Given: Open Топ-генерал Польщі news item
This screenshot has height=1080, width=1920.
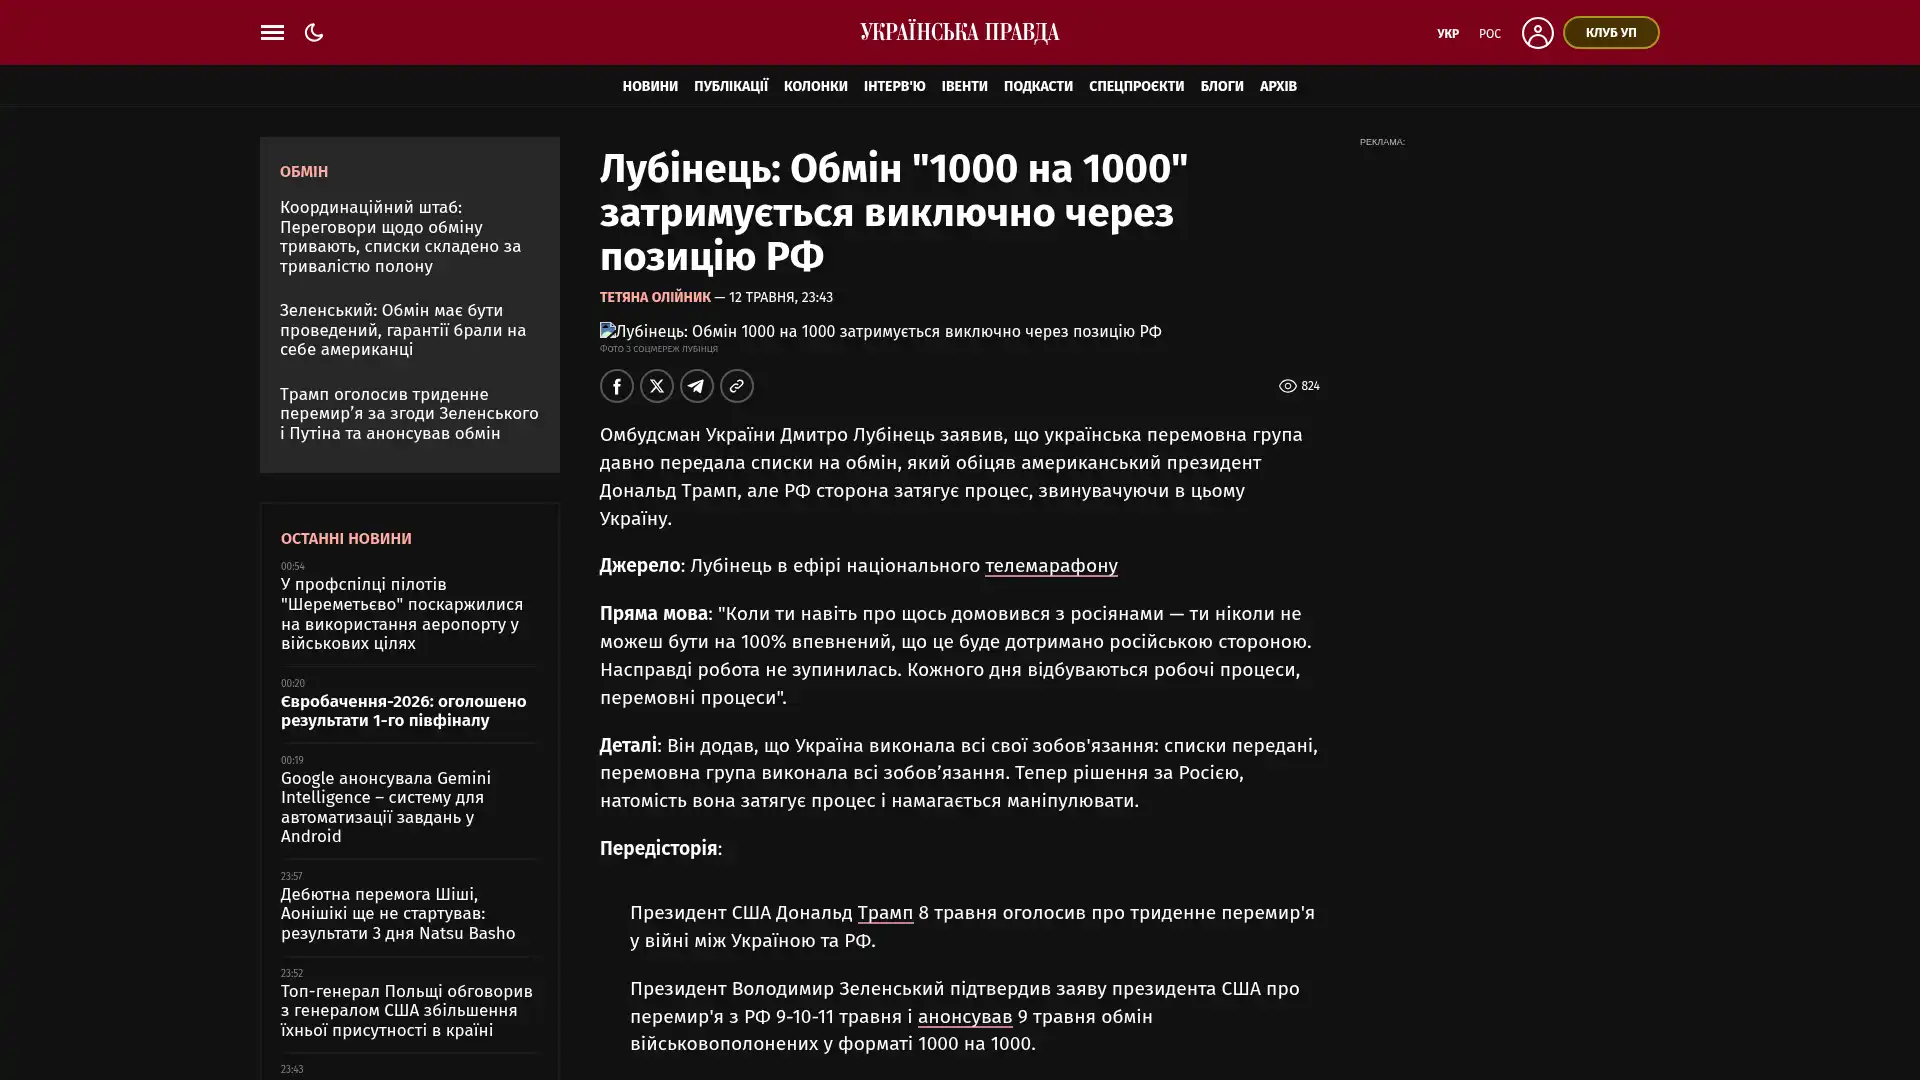Looking at the screenshot, I should pos(406,1011).
